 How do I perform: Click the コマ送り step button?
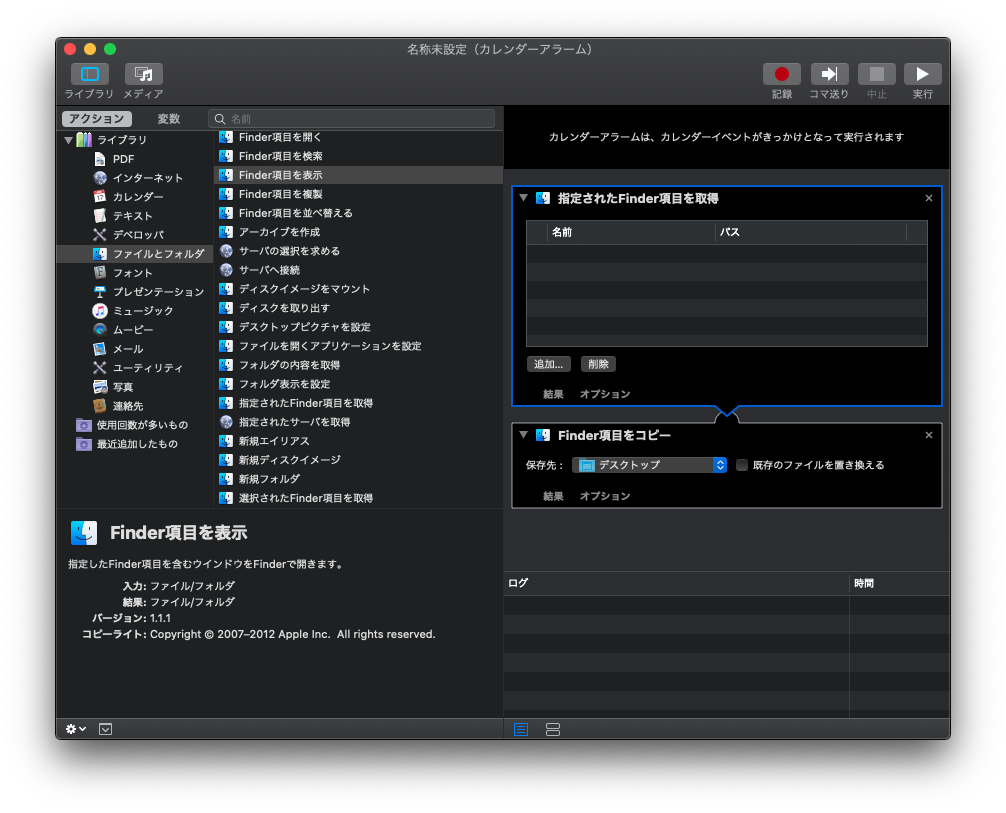tap(829, 75)
